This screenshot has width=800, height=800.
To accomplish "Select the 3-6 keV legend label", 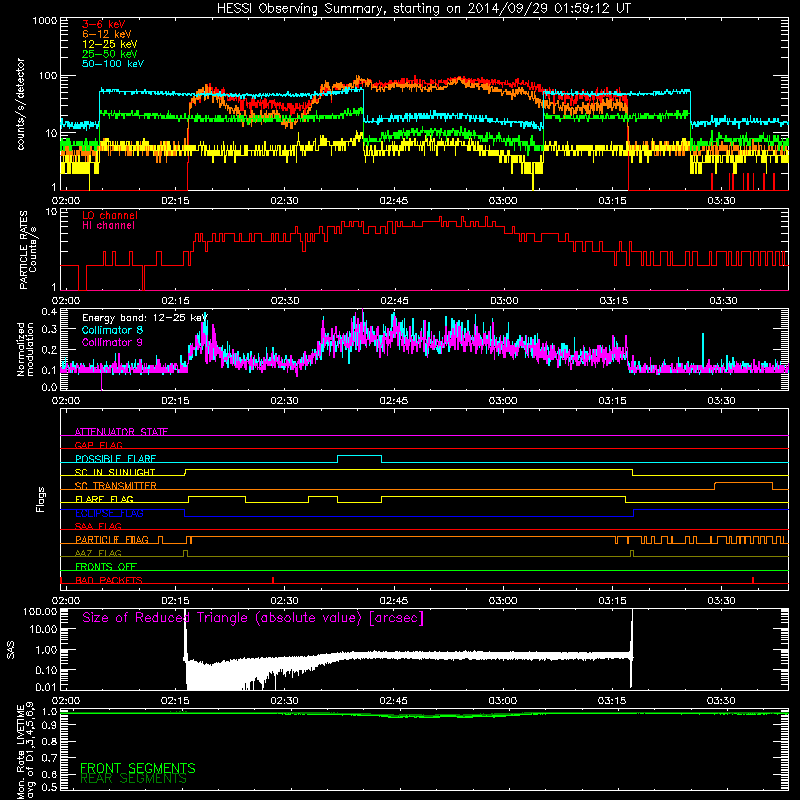I will (103, 24).
